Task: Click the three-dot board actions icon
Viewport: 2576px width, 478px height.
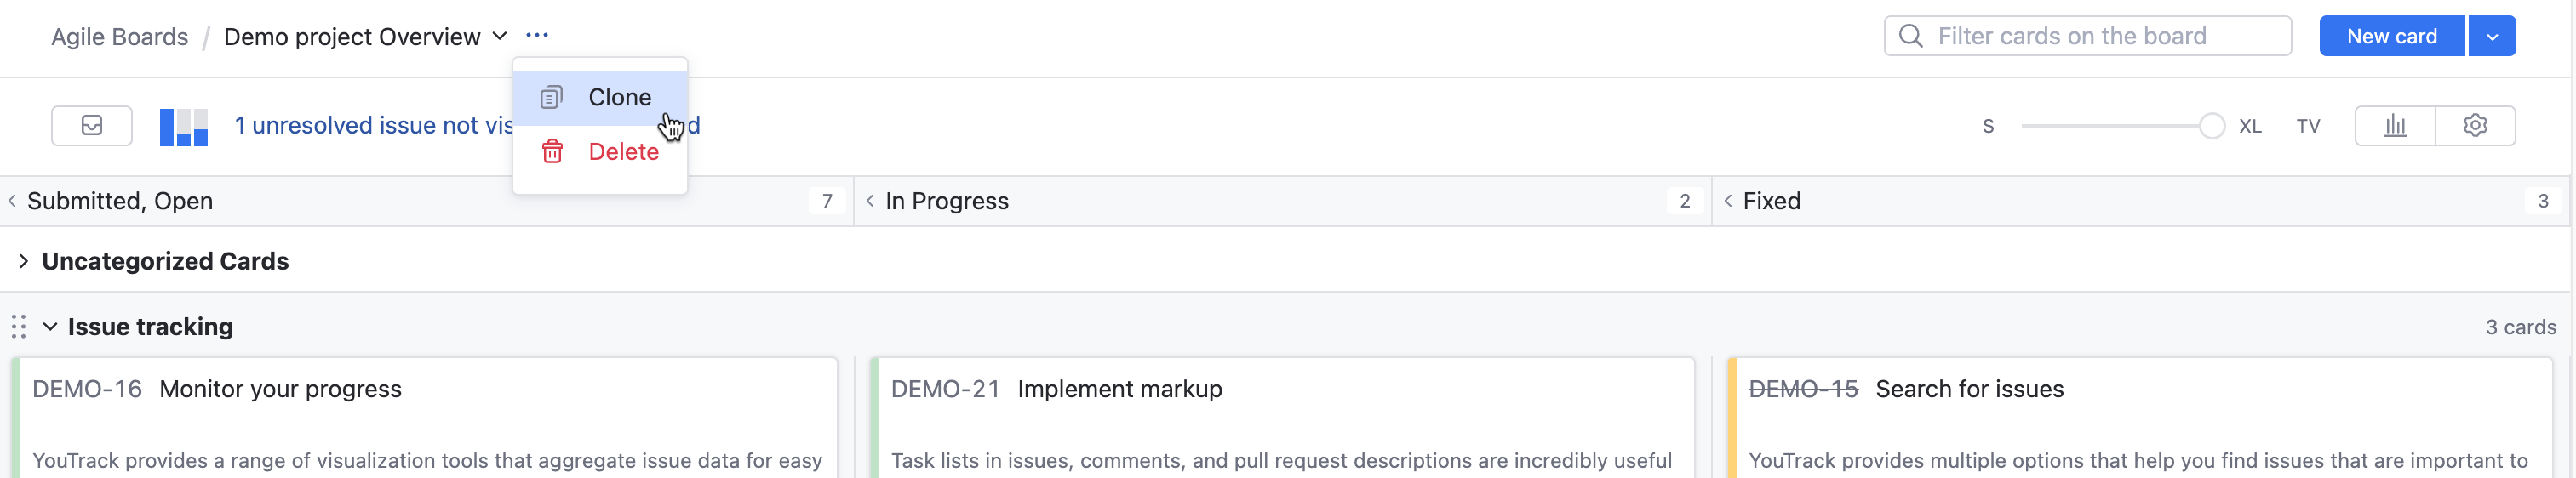Action: coord(537,36)
